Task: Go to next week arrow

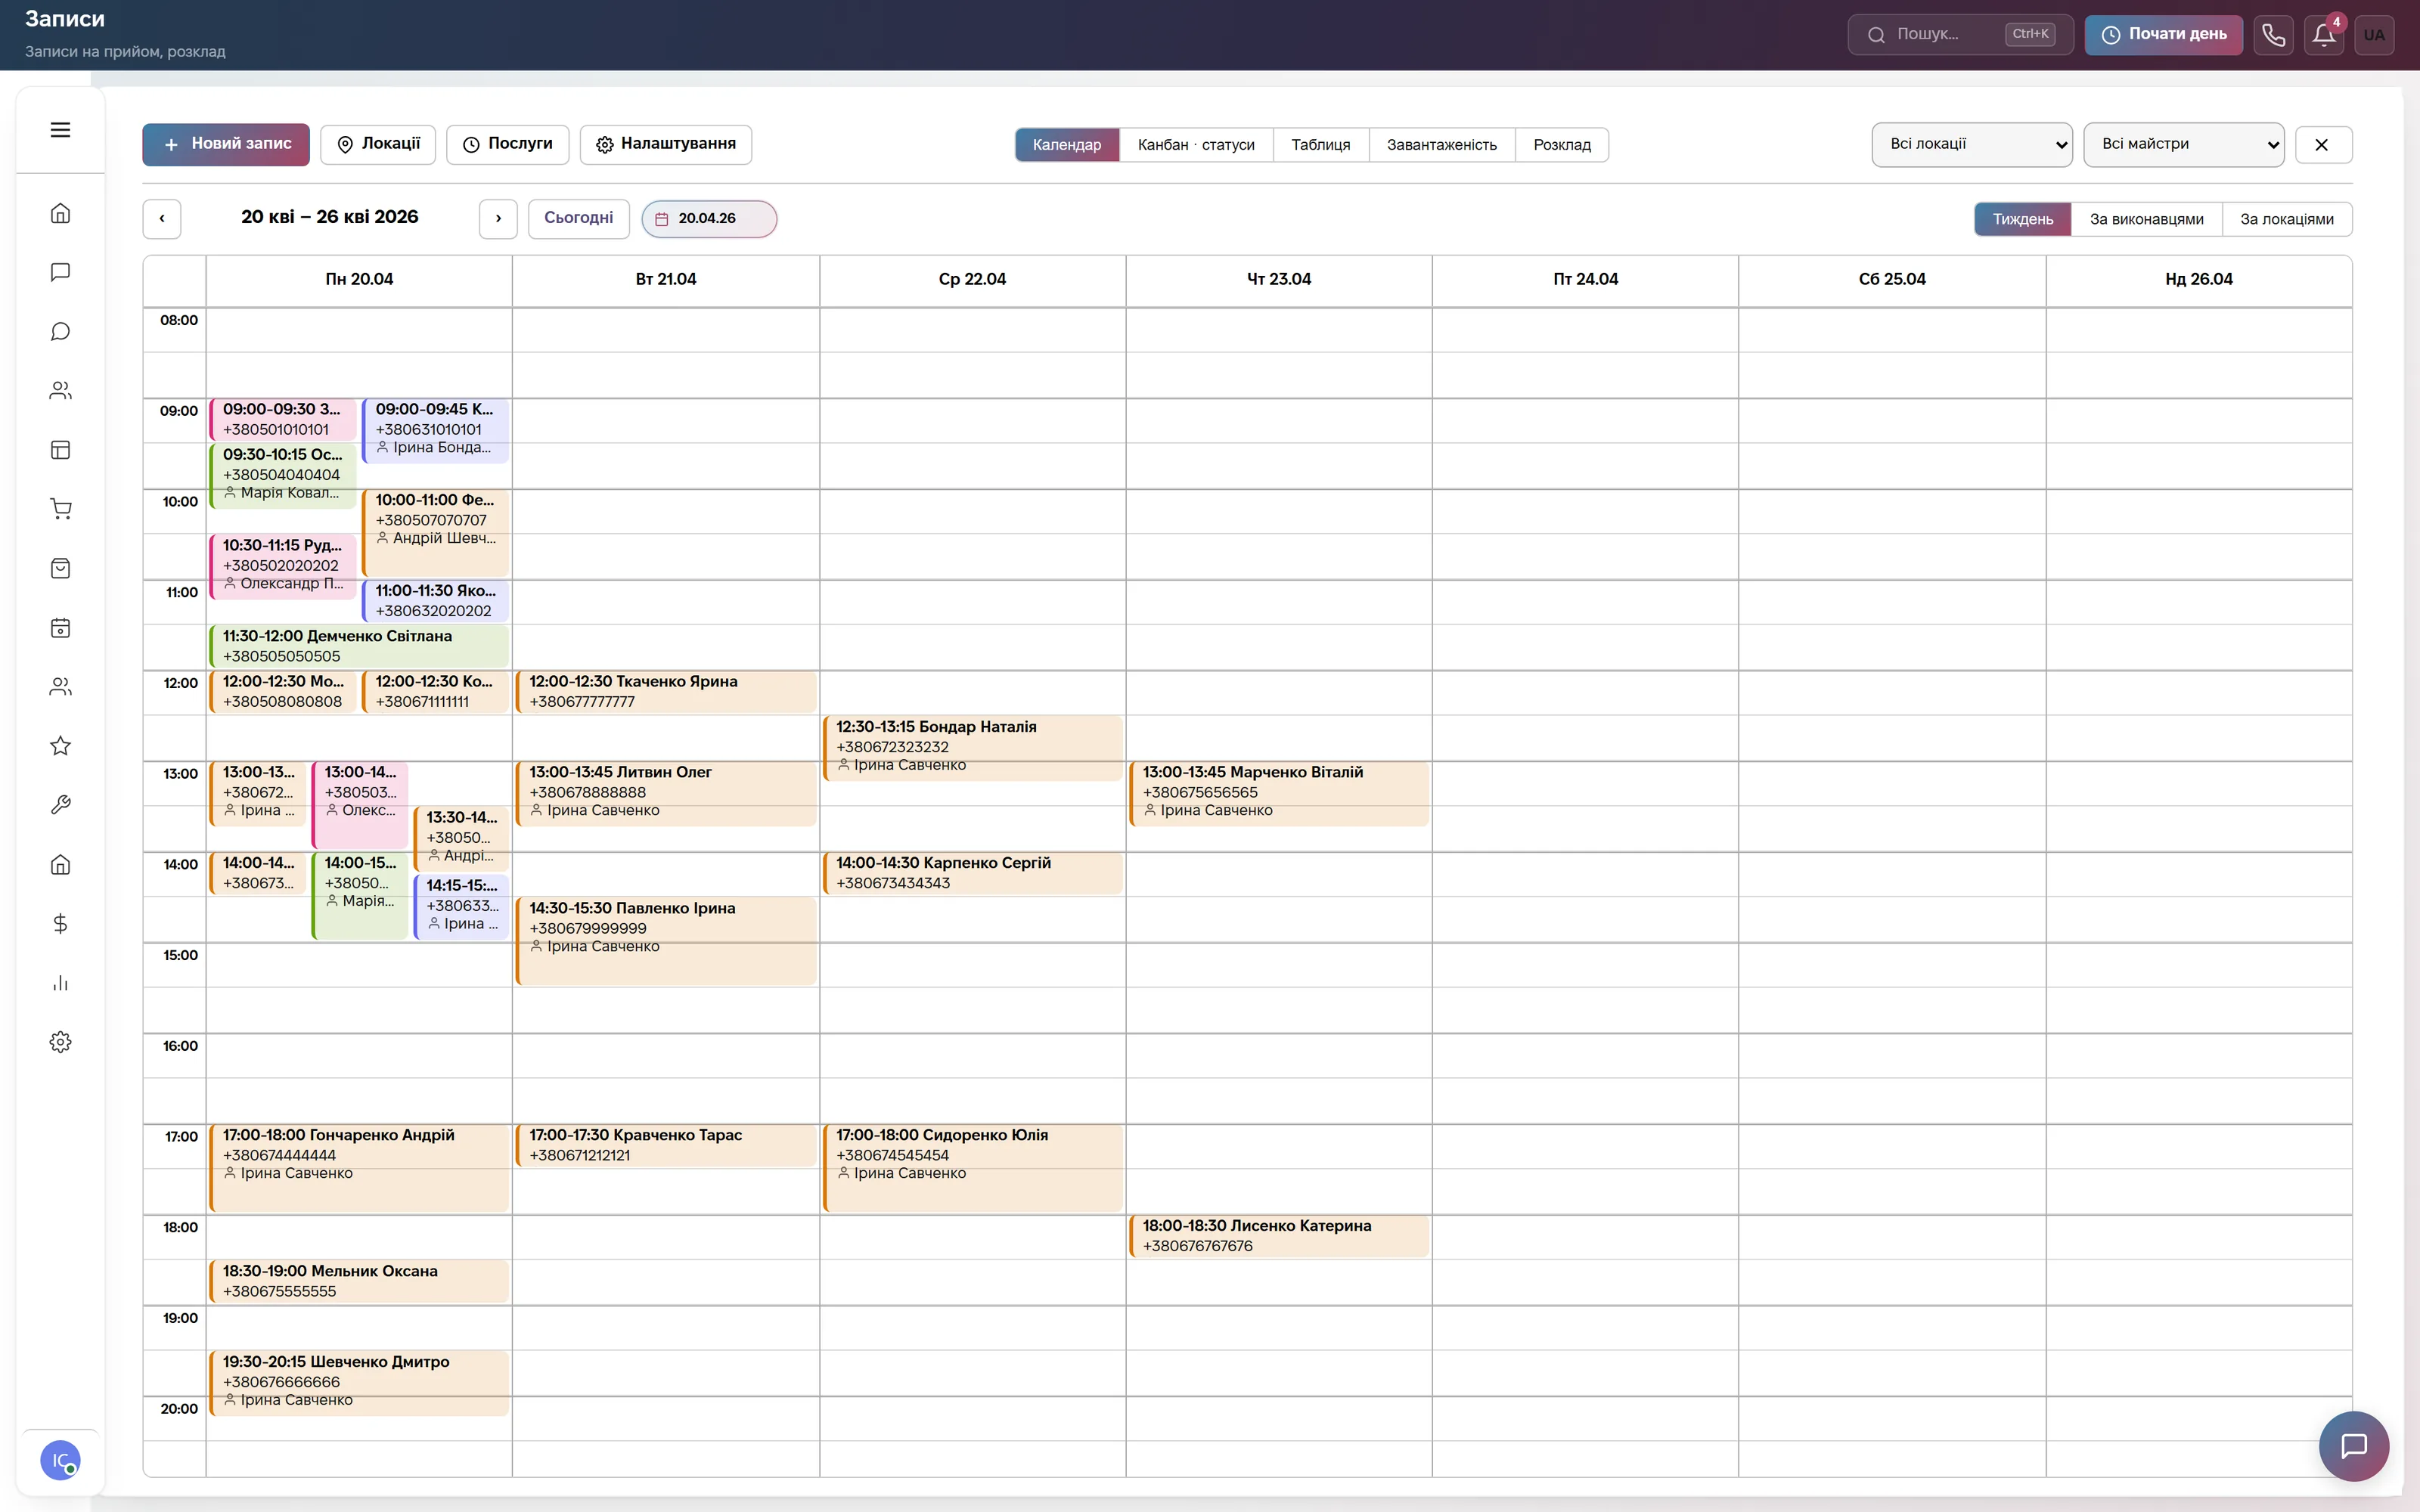Action: point(498,219)
